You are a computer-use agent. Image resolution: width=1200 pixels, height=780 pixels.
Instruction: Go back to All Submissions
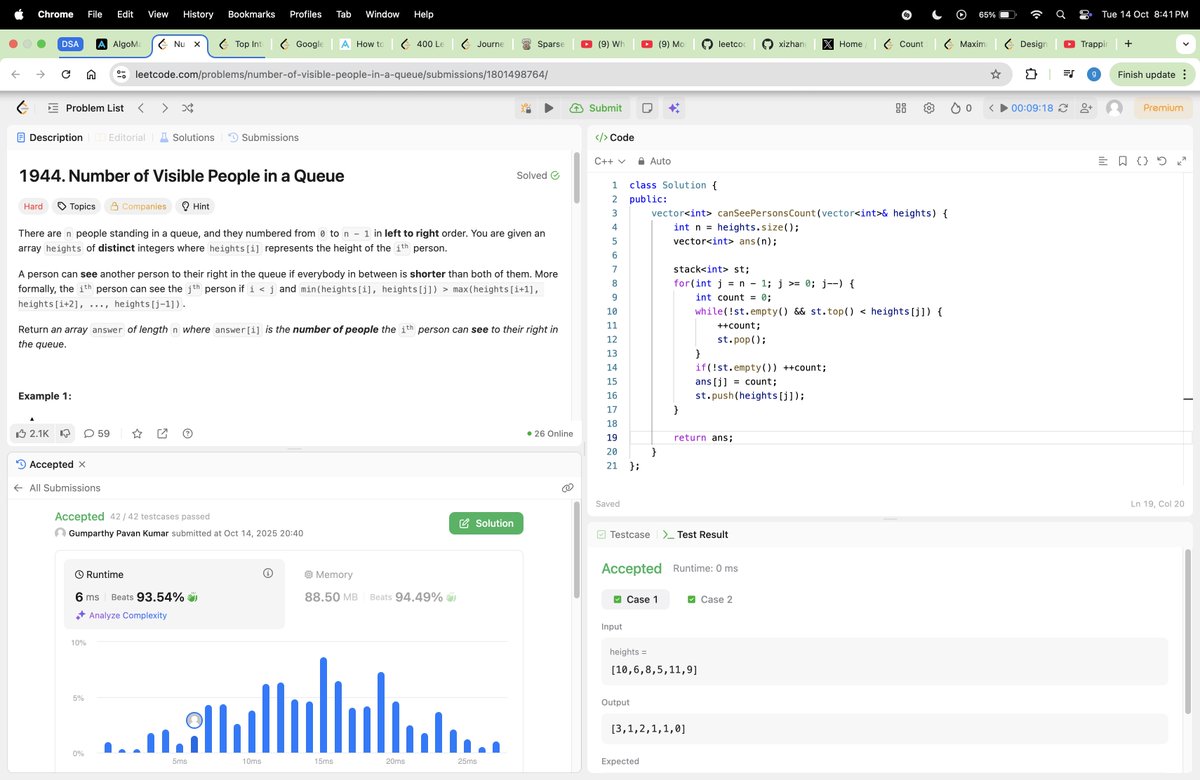point(57,488)
